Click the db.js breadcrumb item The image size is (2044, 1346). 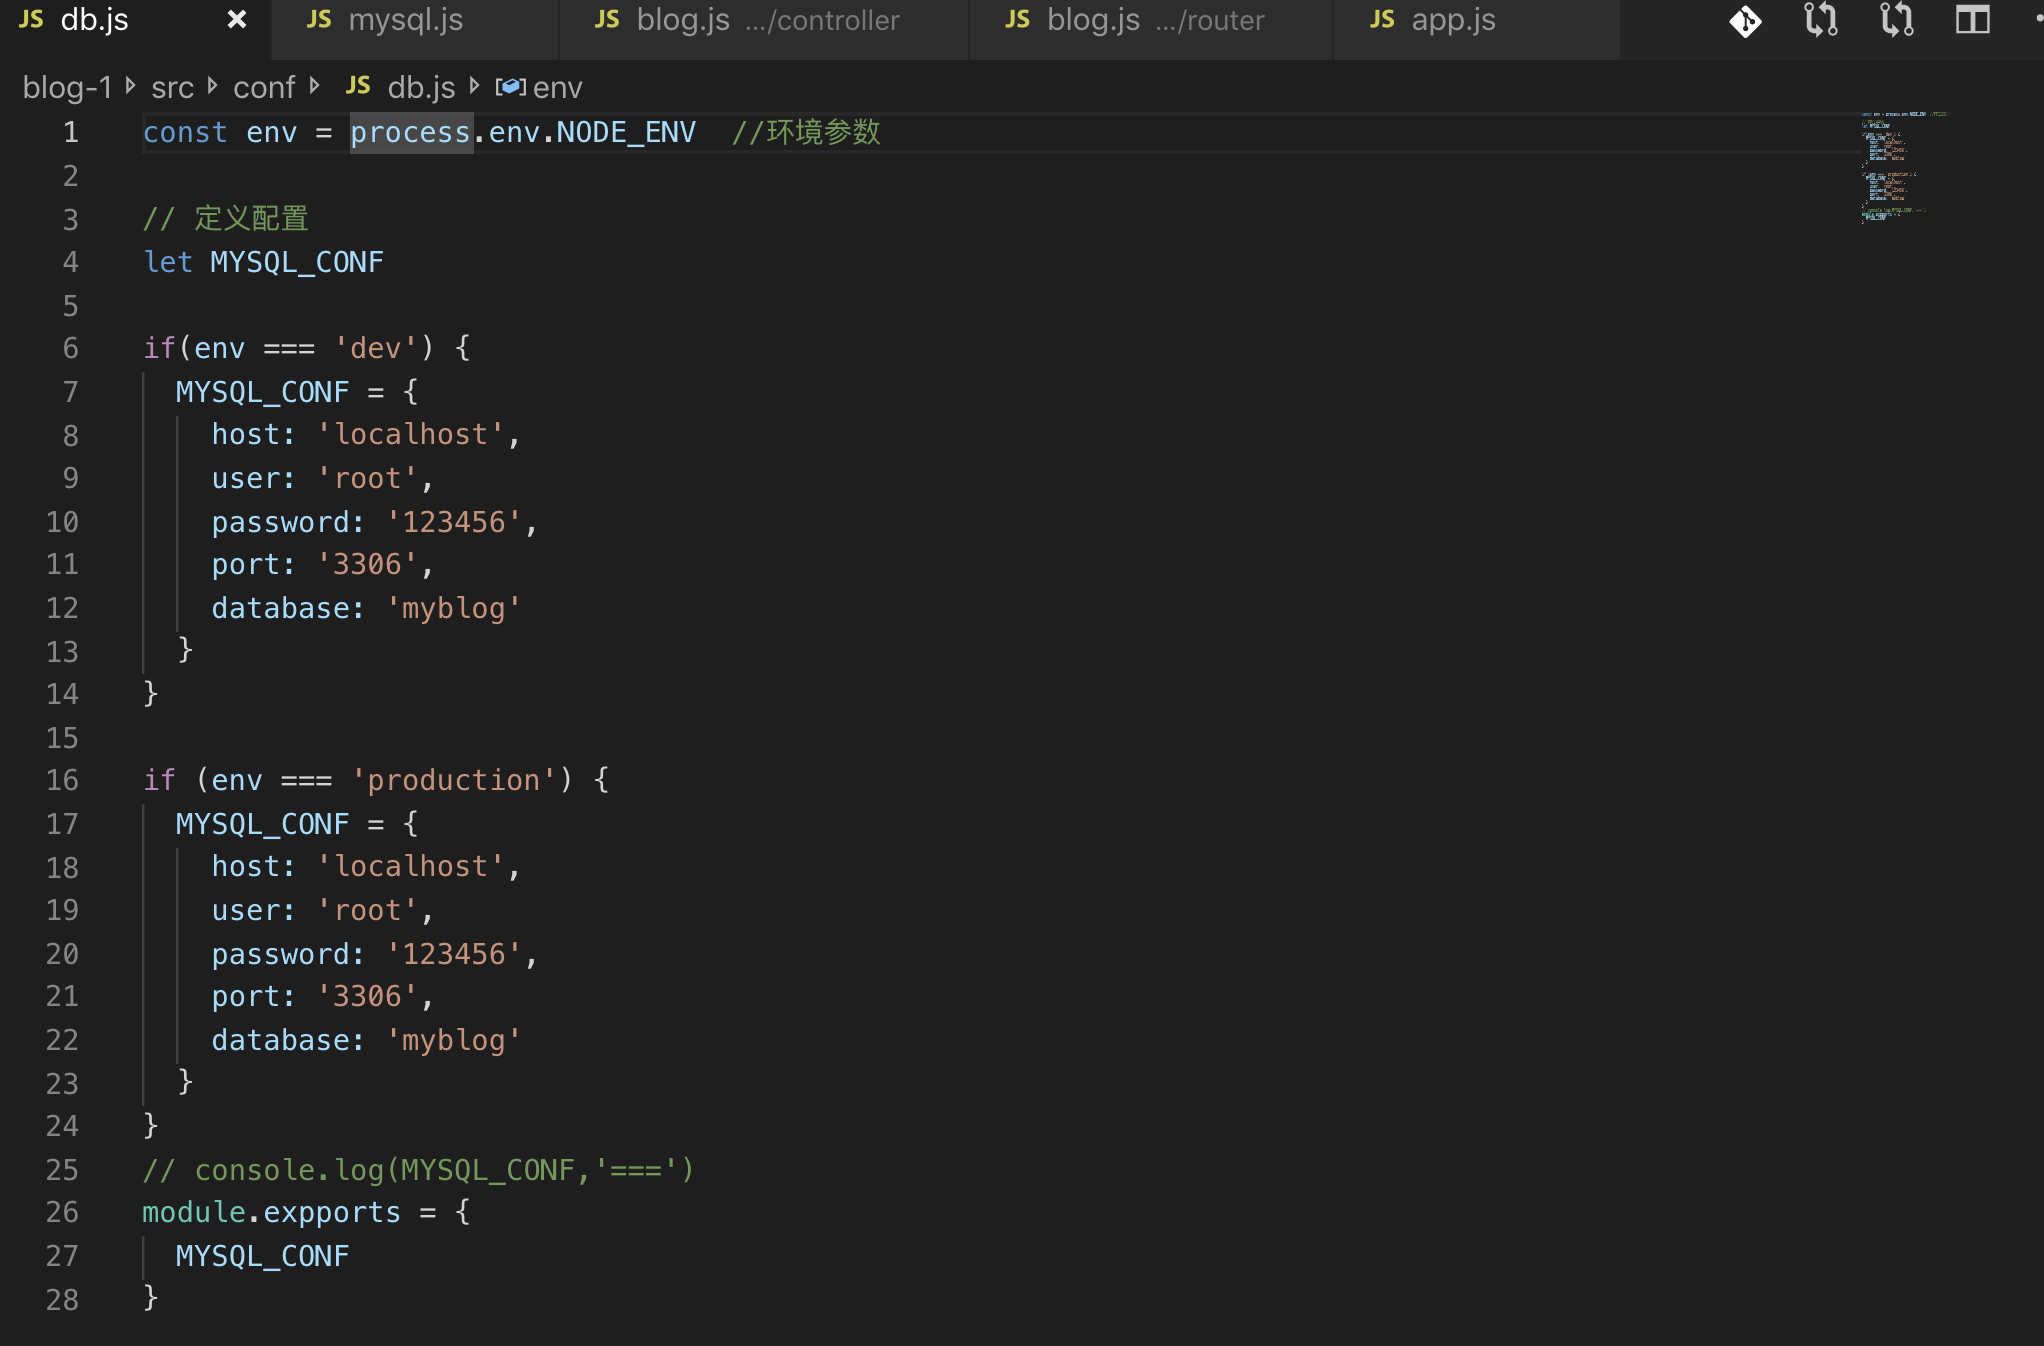tap(421, 88)
